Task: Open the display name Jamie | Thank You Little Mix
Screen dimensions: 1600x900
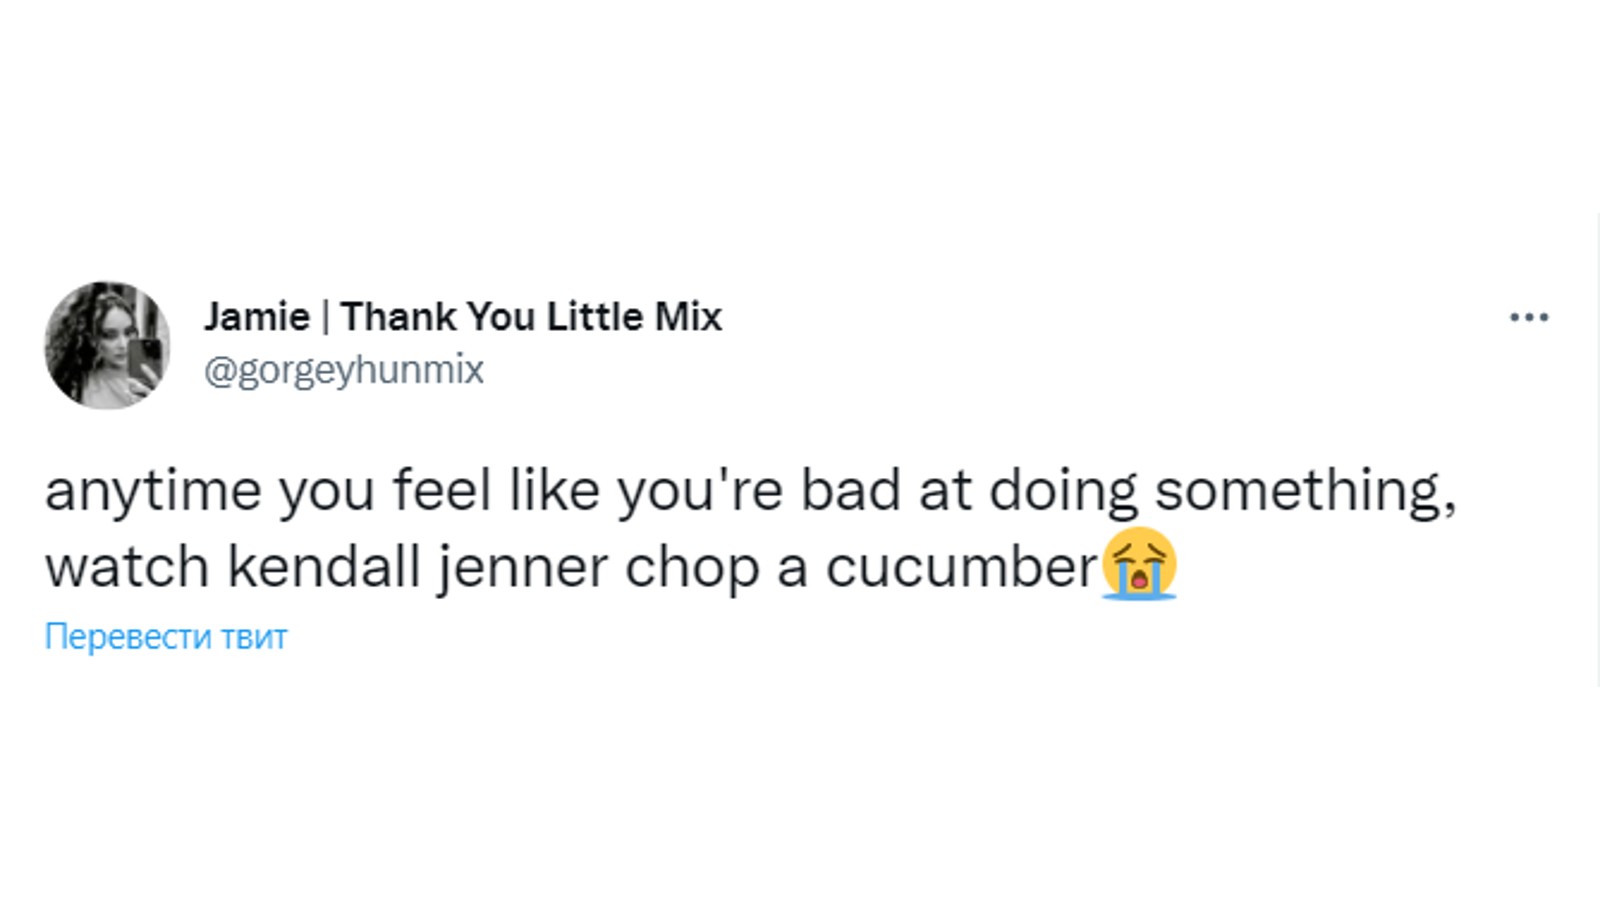Action: 462,317
